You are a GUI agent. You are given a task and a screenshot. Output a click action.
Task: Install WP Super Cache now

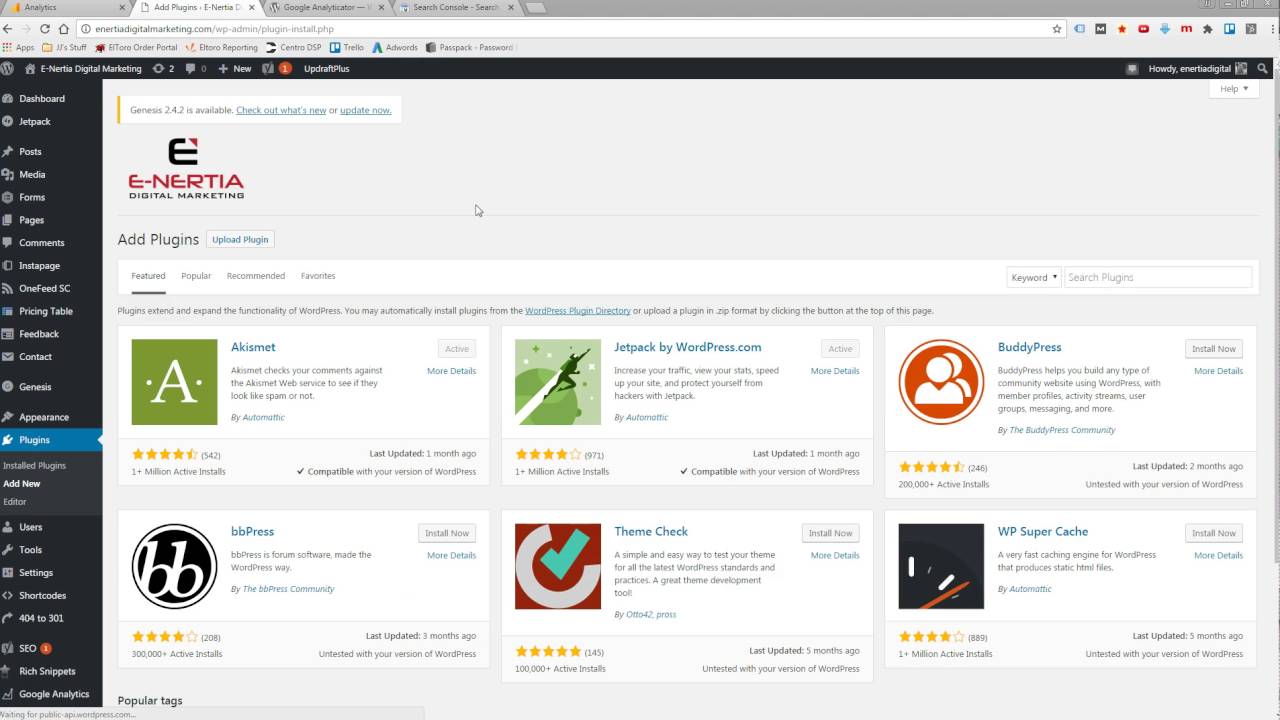pos(1213,533)
